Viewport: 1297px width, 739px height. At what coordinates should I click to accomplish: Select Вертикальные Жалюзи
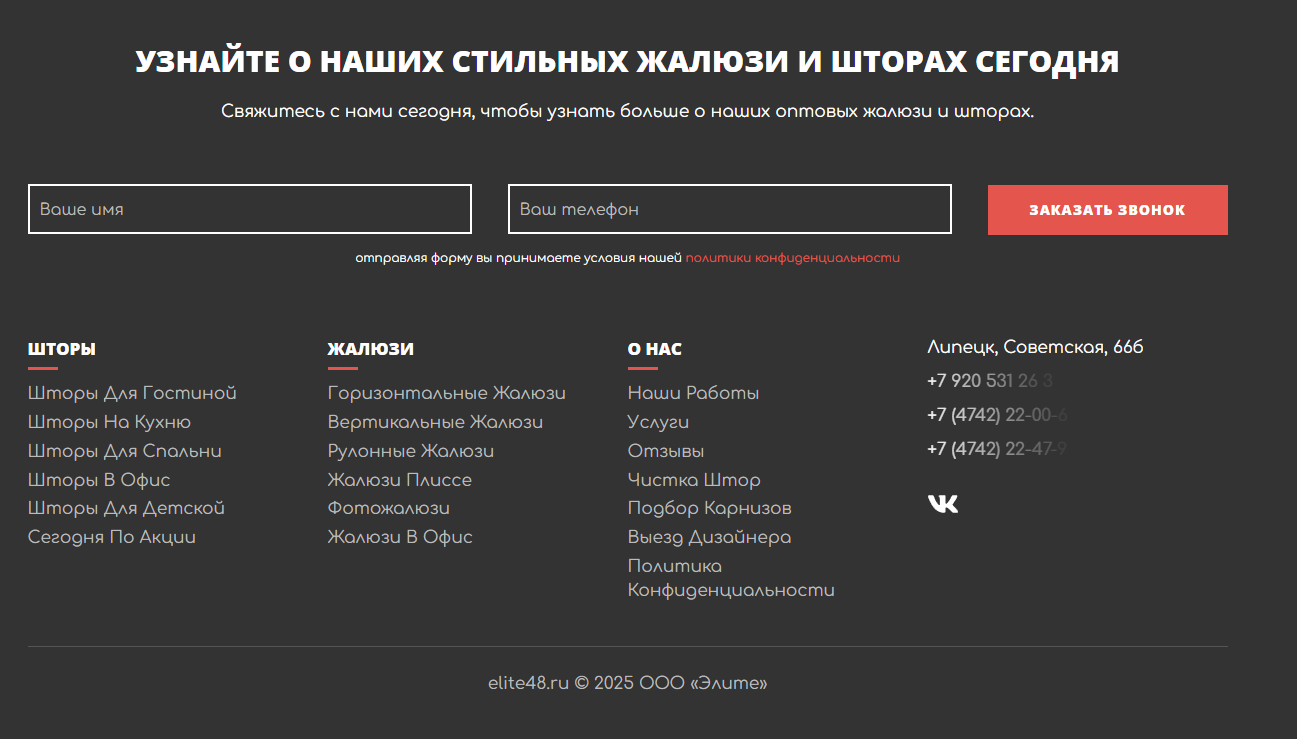tap(434, 421)
